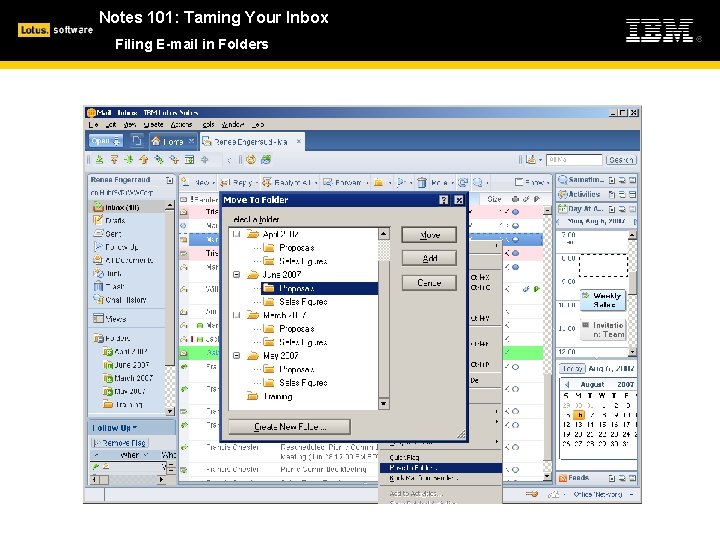This screenshot has width=720, height=540.
Task: Collapse the May 2007 folder in dialog
Action: pos(236,355)
